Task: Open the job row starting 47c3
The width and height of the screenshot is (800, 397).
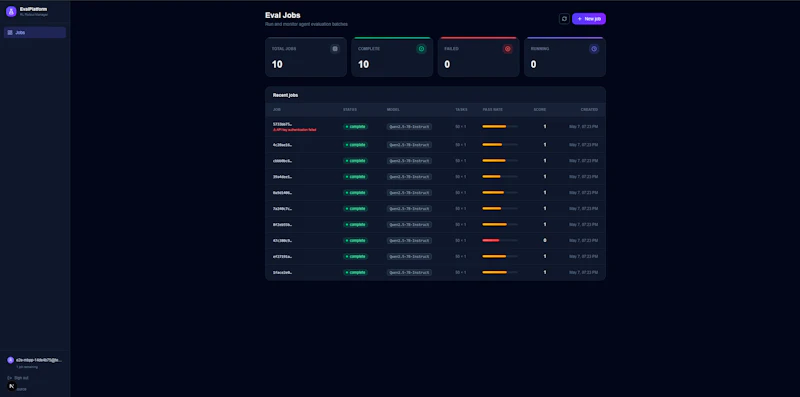Action: click(x=435, y=240)
